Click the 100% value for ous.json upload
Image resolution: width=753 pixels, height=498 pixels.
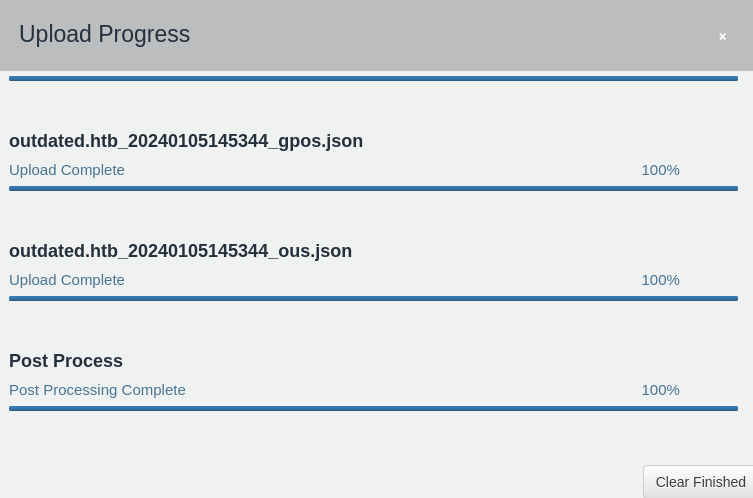pos(660,280)
